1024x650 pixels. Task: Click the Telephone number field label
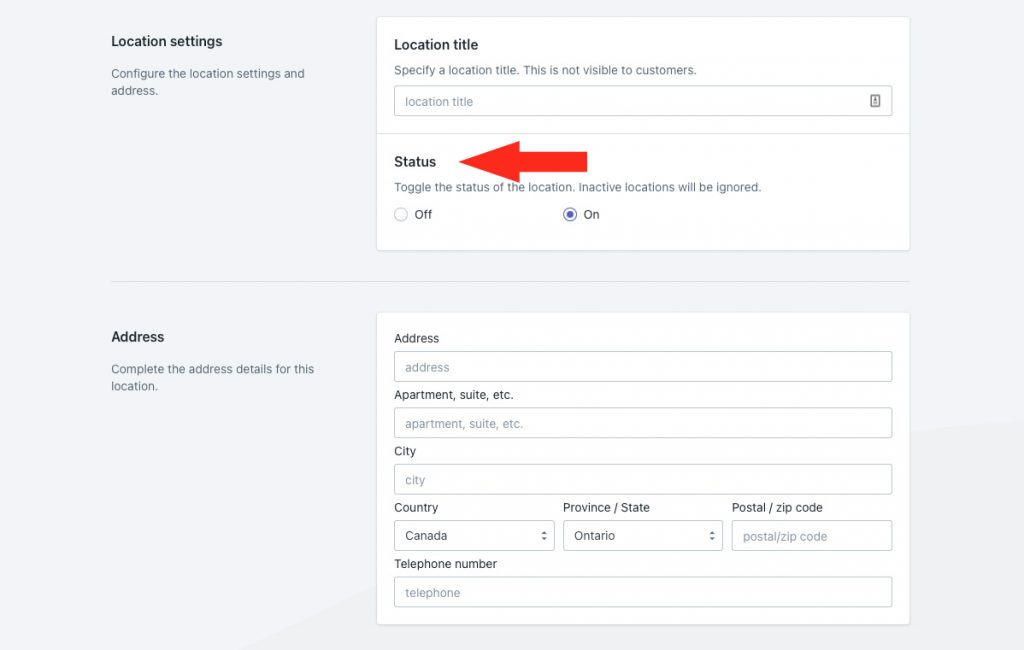tap(445, 564)
